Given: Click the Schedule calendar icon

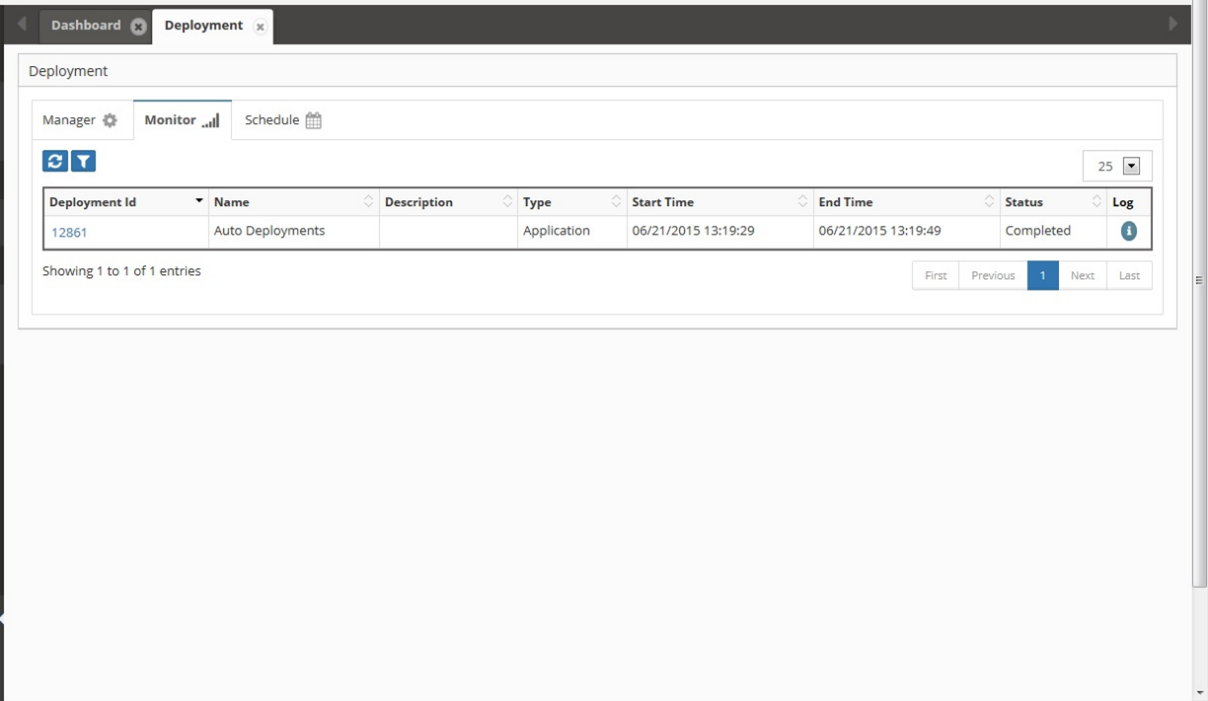Looking at the screenshot, I should pyautogui.click(x=315, y=119).
